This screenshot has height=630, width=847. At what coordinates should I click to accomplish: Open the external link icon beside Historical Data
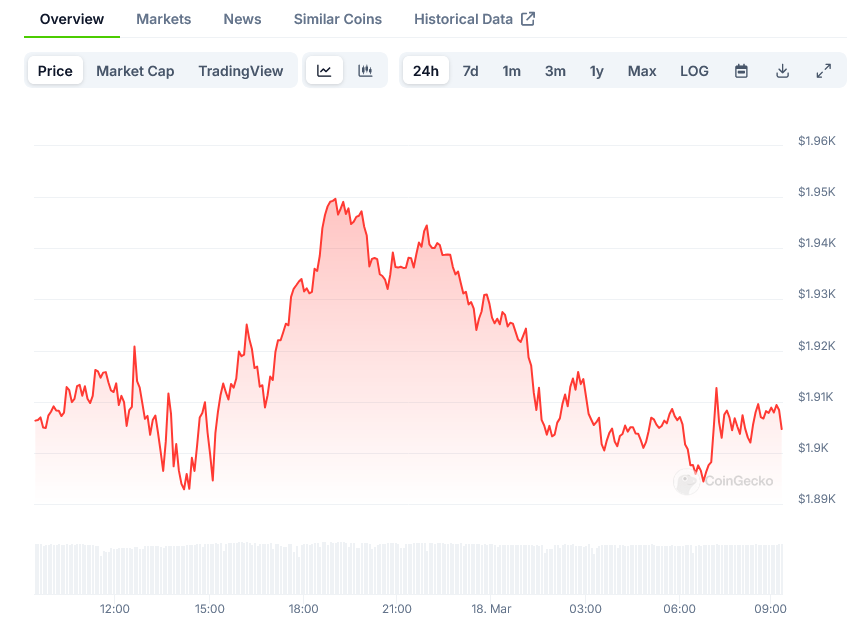coord(528,19)
